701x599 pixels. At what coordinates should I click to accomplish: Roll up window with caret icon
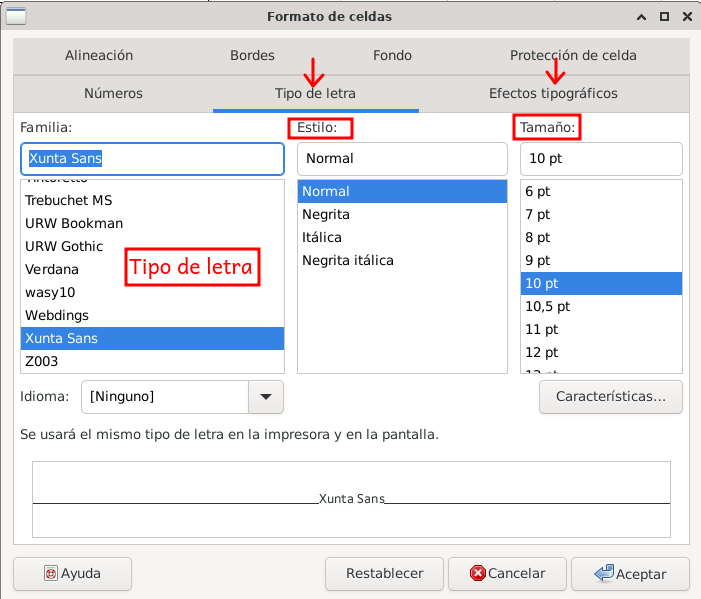642,17
